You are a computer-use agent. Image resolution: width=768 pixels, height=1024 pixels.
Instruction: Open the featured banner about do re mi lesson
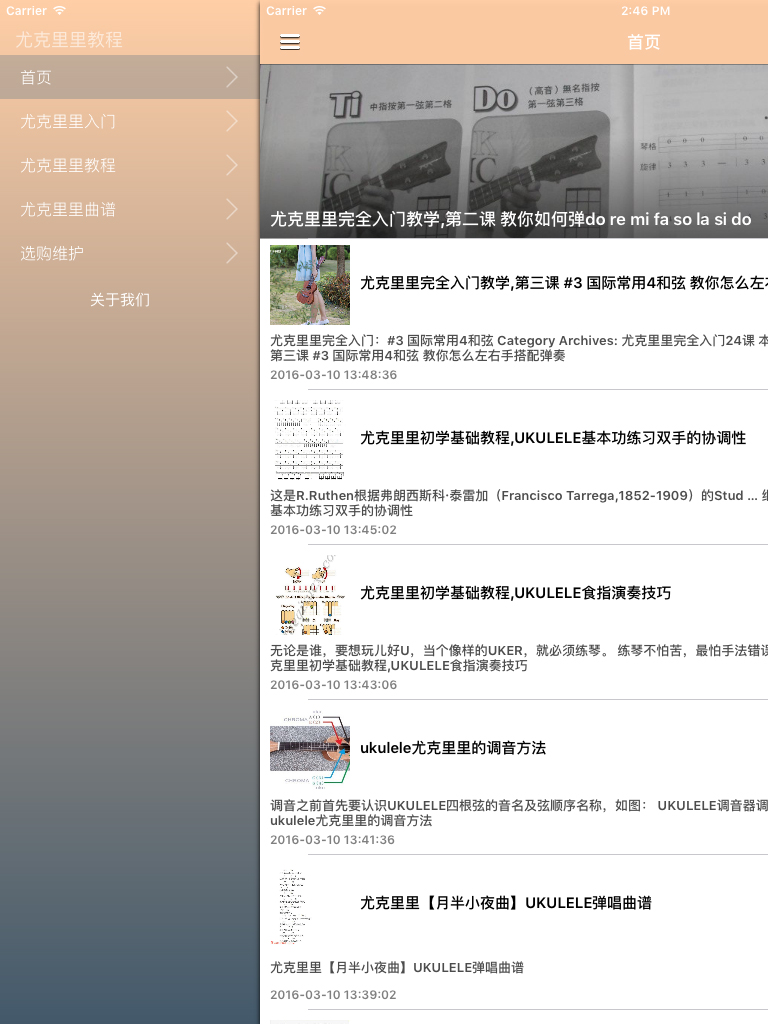point(514,151)
